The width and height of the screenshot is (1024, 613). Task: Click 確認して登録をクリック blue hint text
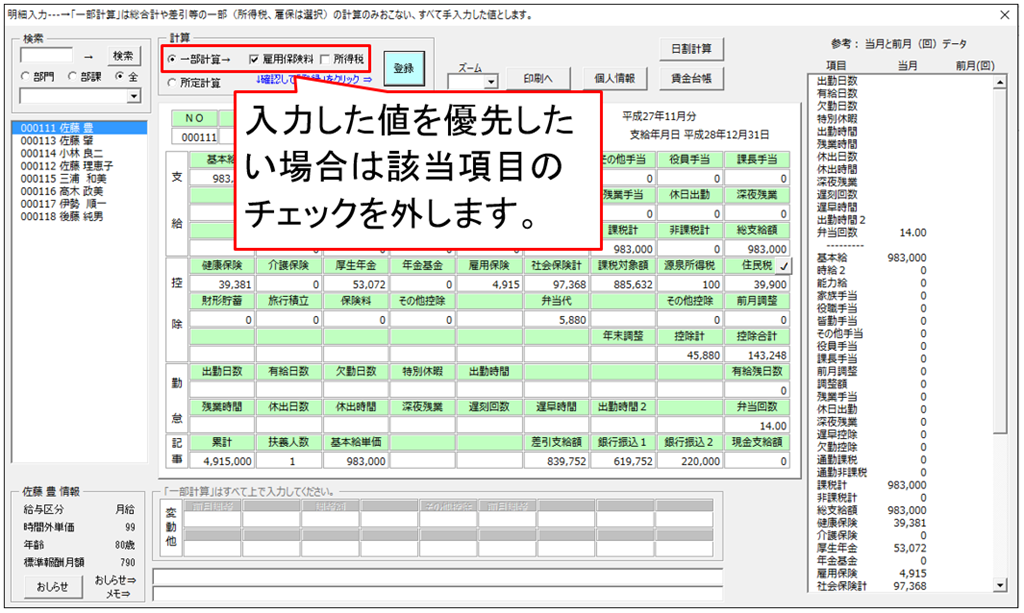[314, 80]
